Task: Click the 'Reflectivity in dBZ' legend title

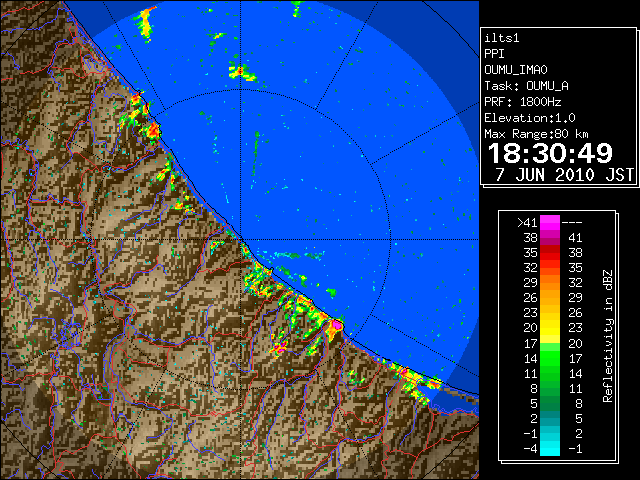Action: [608, 336]
